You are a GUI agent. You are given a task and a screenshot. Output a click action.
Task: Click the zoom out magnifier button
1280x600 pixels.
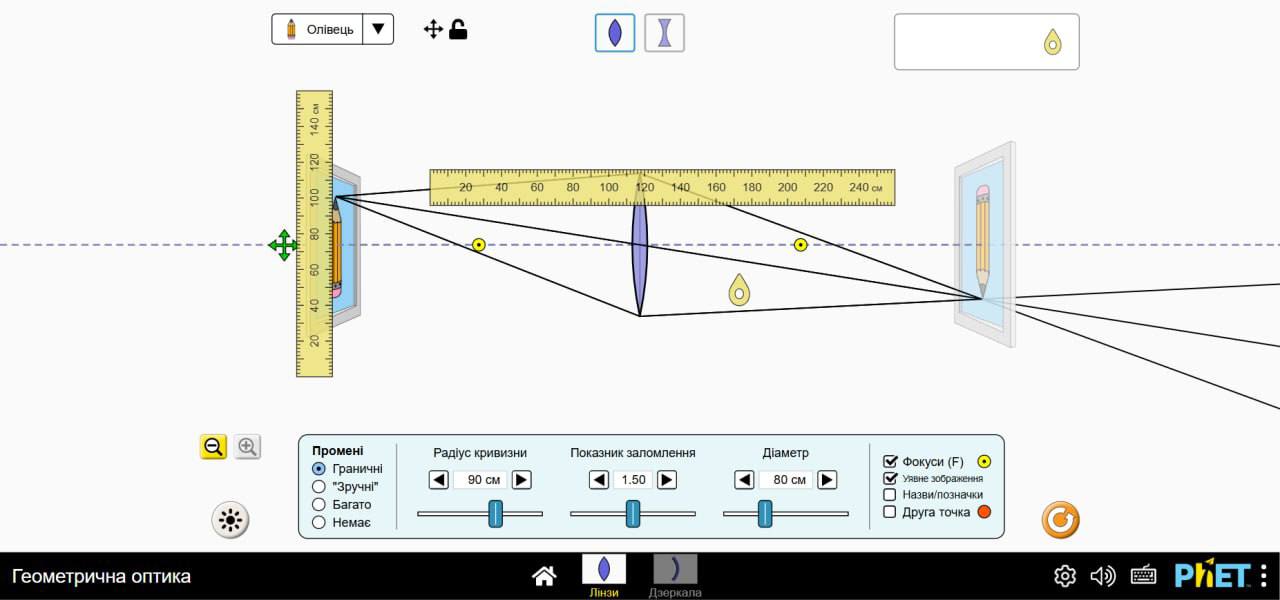tap(213, 447)
